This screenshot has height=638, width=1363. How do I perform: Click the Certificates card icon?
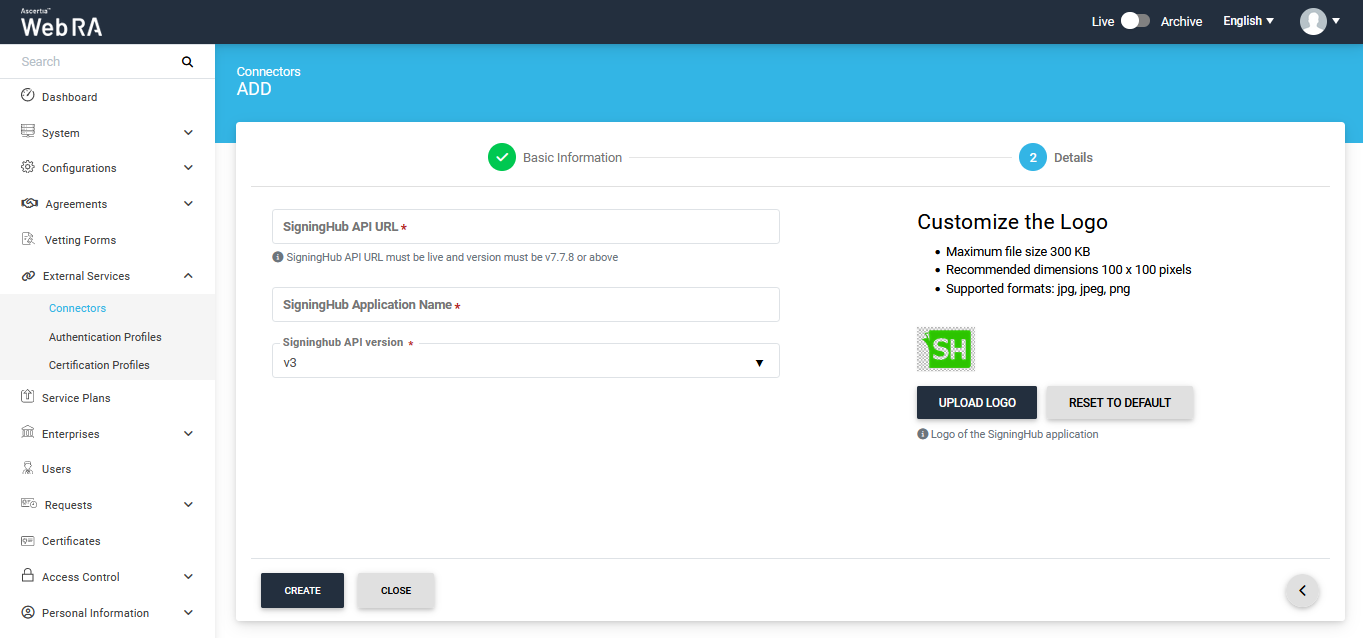coord(28,540)
